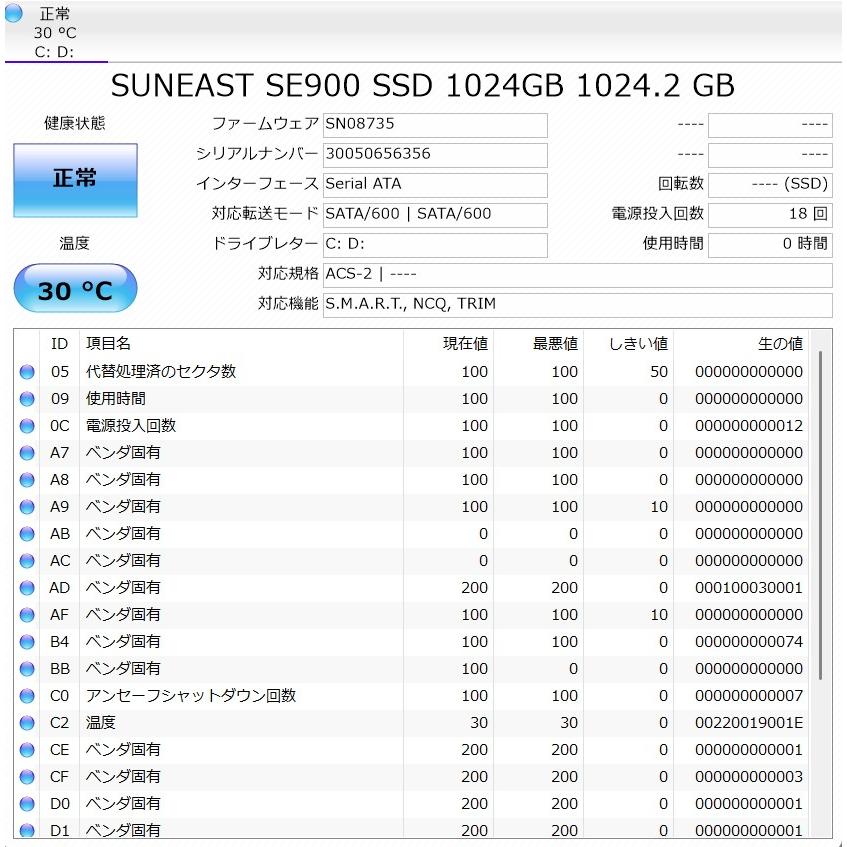Click the transfer mode field SATA/600 | SATA/600

pos(435,215)
